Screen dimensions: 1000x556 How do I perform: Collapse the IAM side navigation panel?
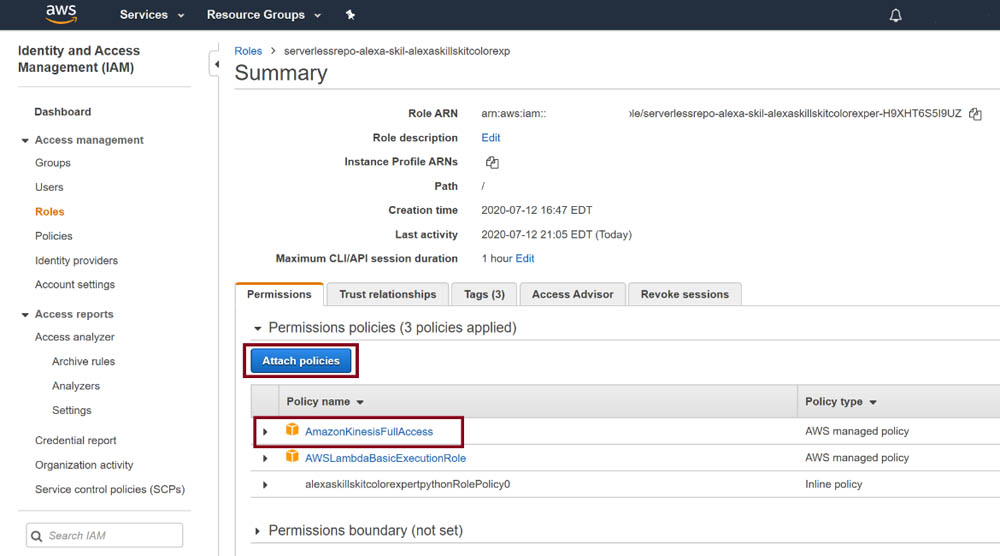[216, 64]
